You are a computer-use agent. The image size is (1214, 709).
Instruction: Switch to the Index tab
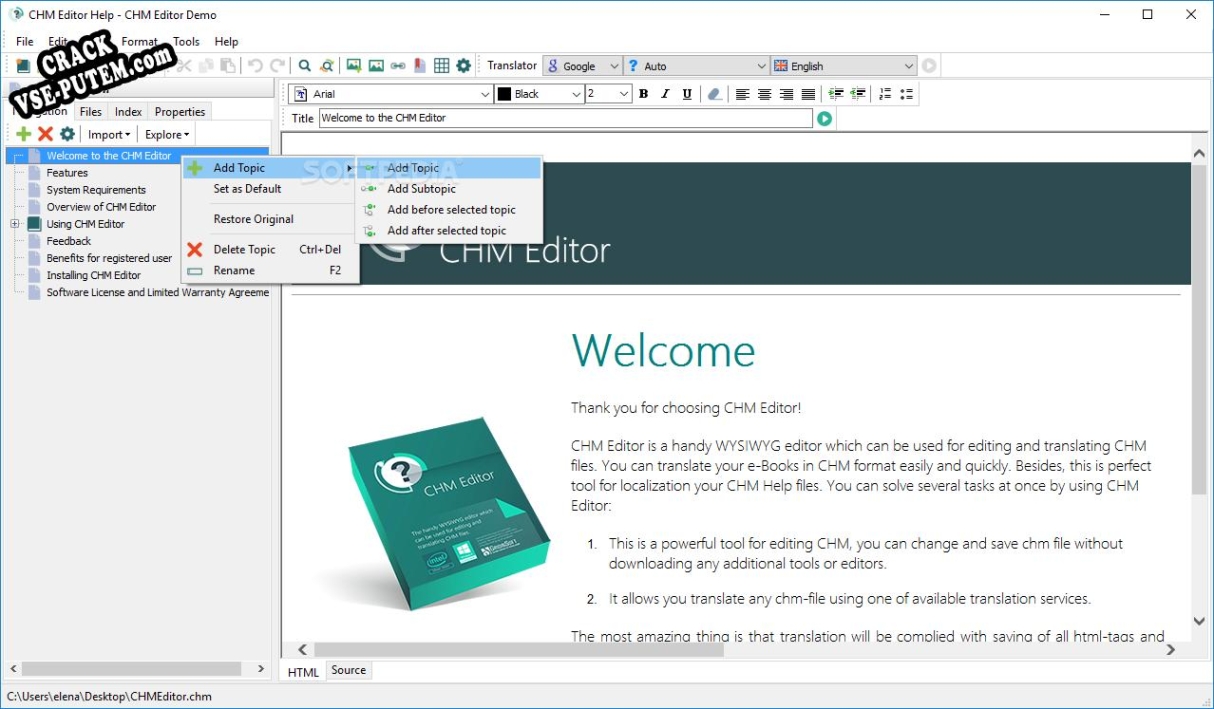128,112
